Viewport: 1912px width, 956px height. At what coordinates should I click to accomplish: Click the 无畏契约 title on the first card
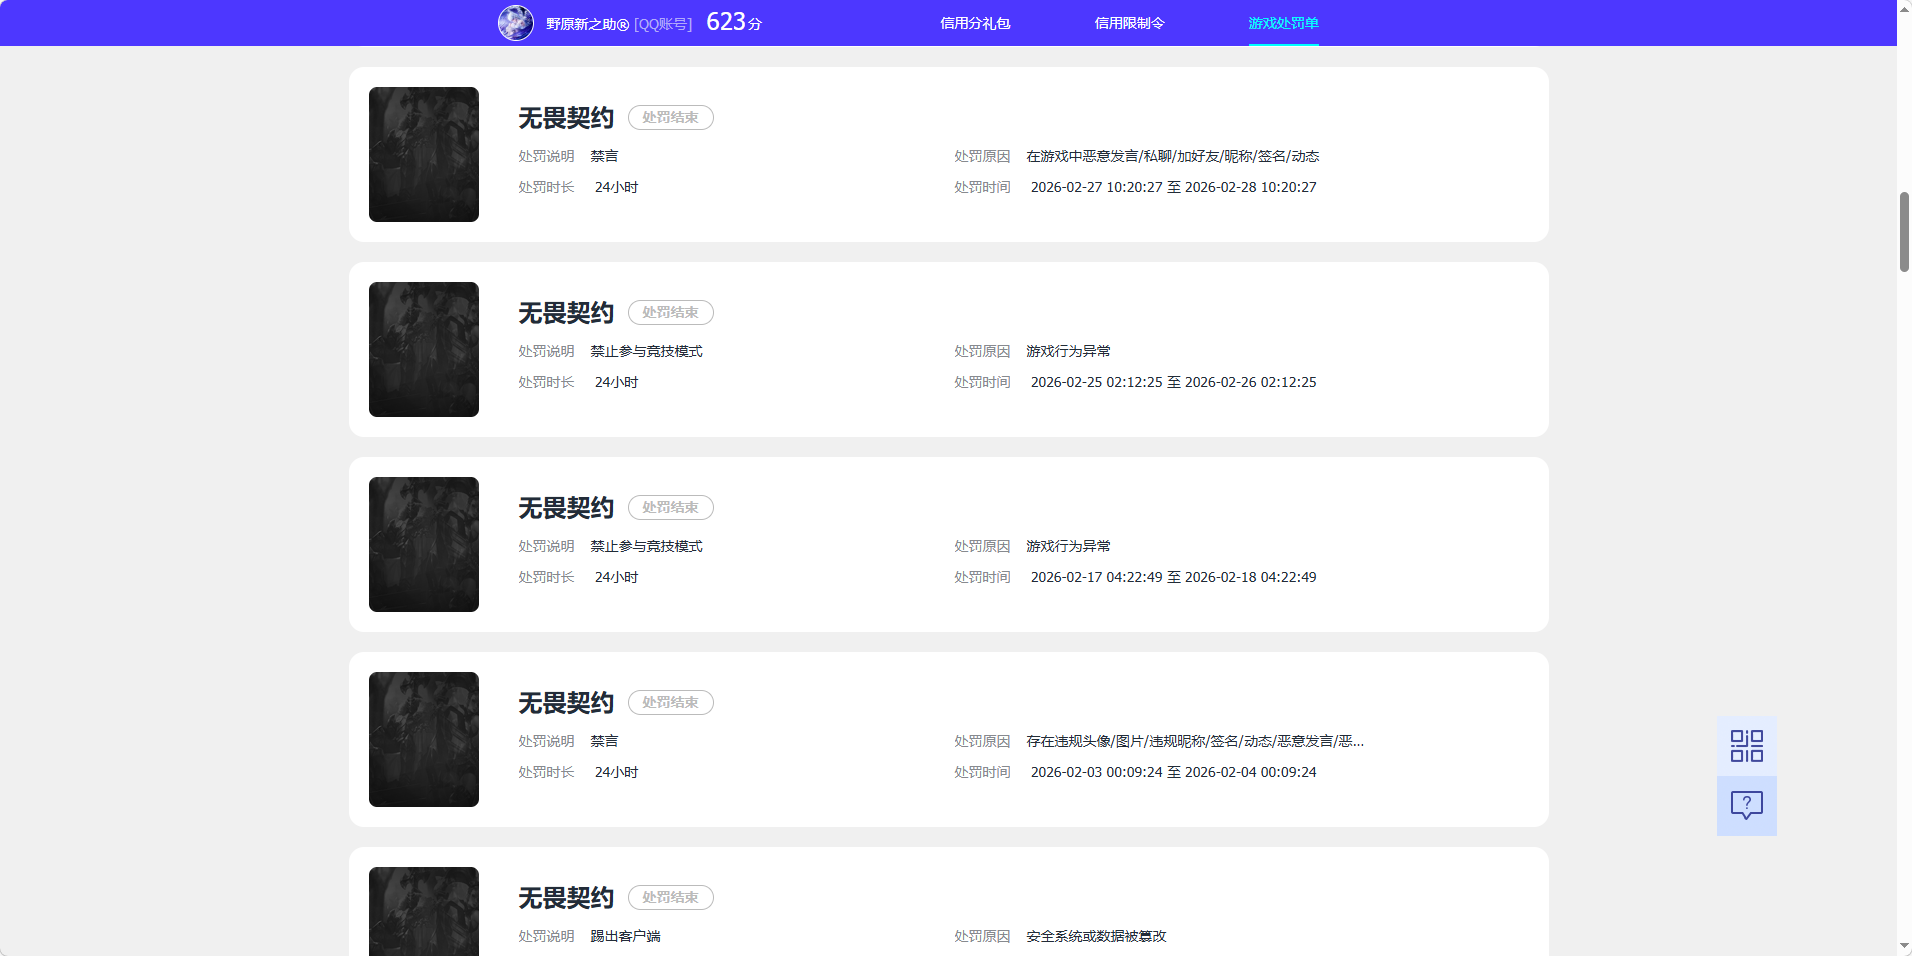point(565,117)
